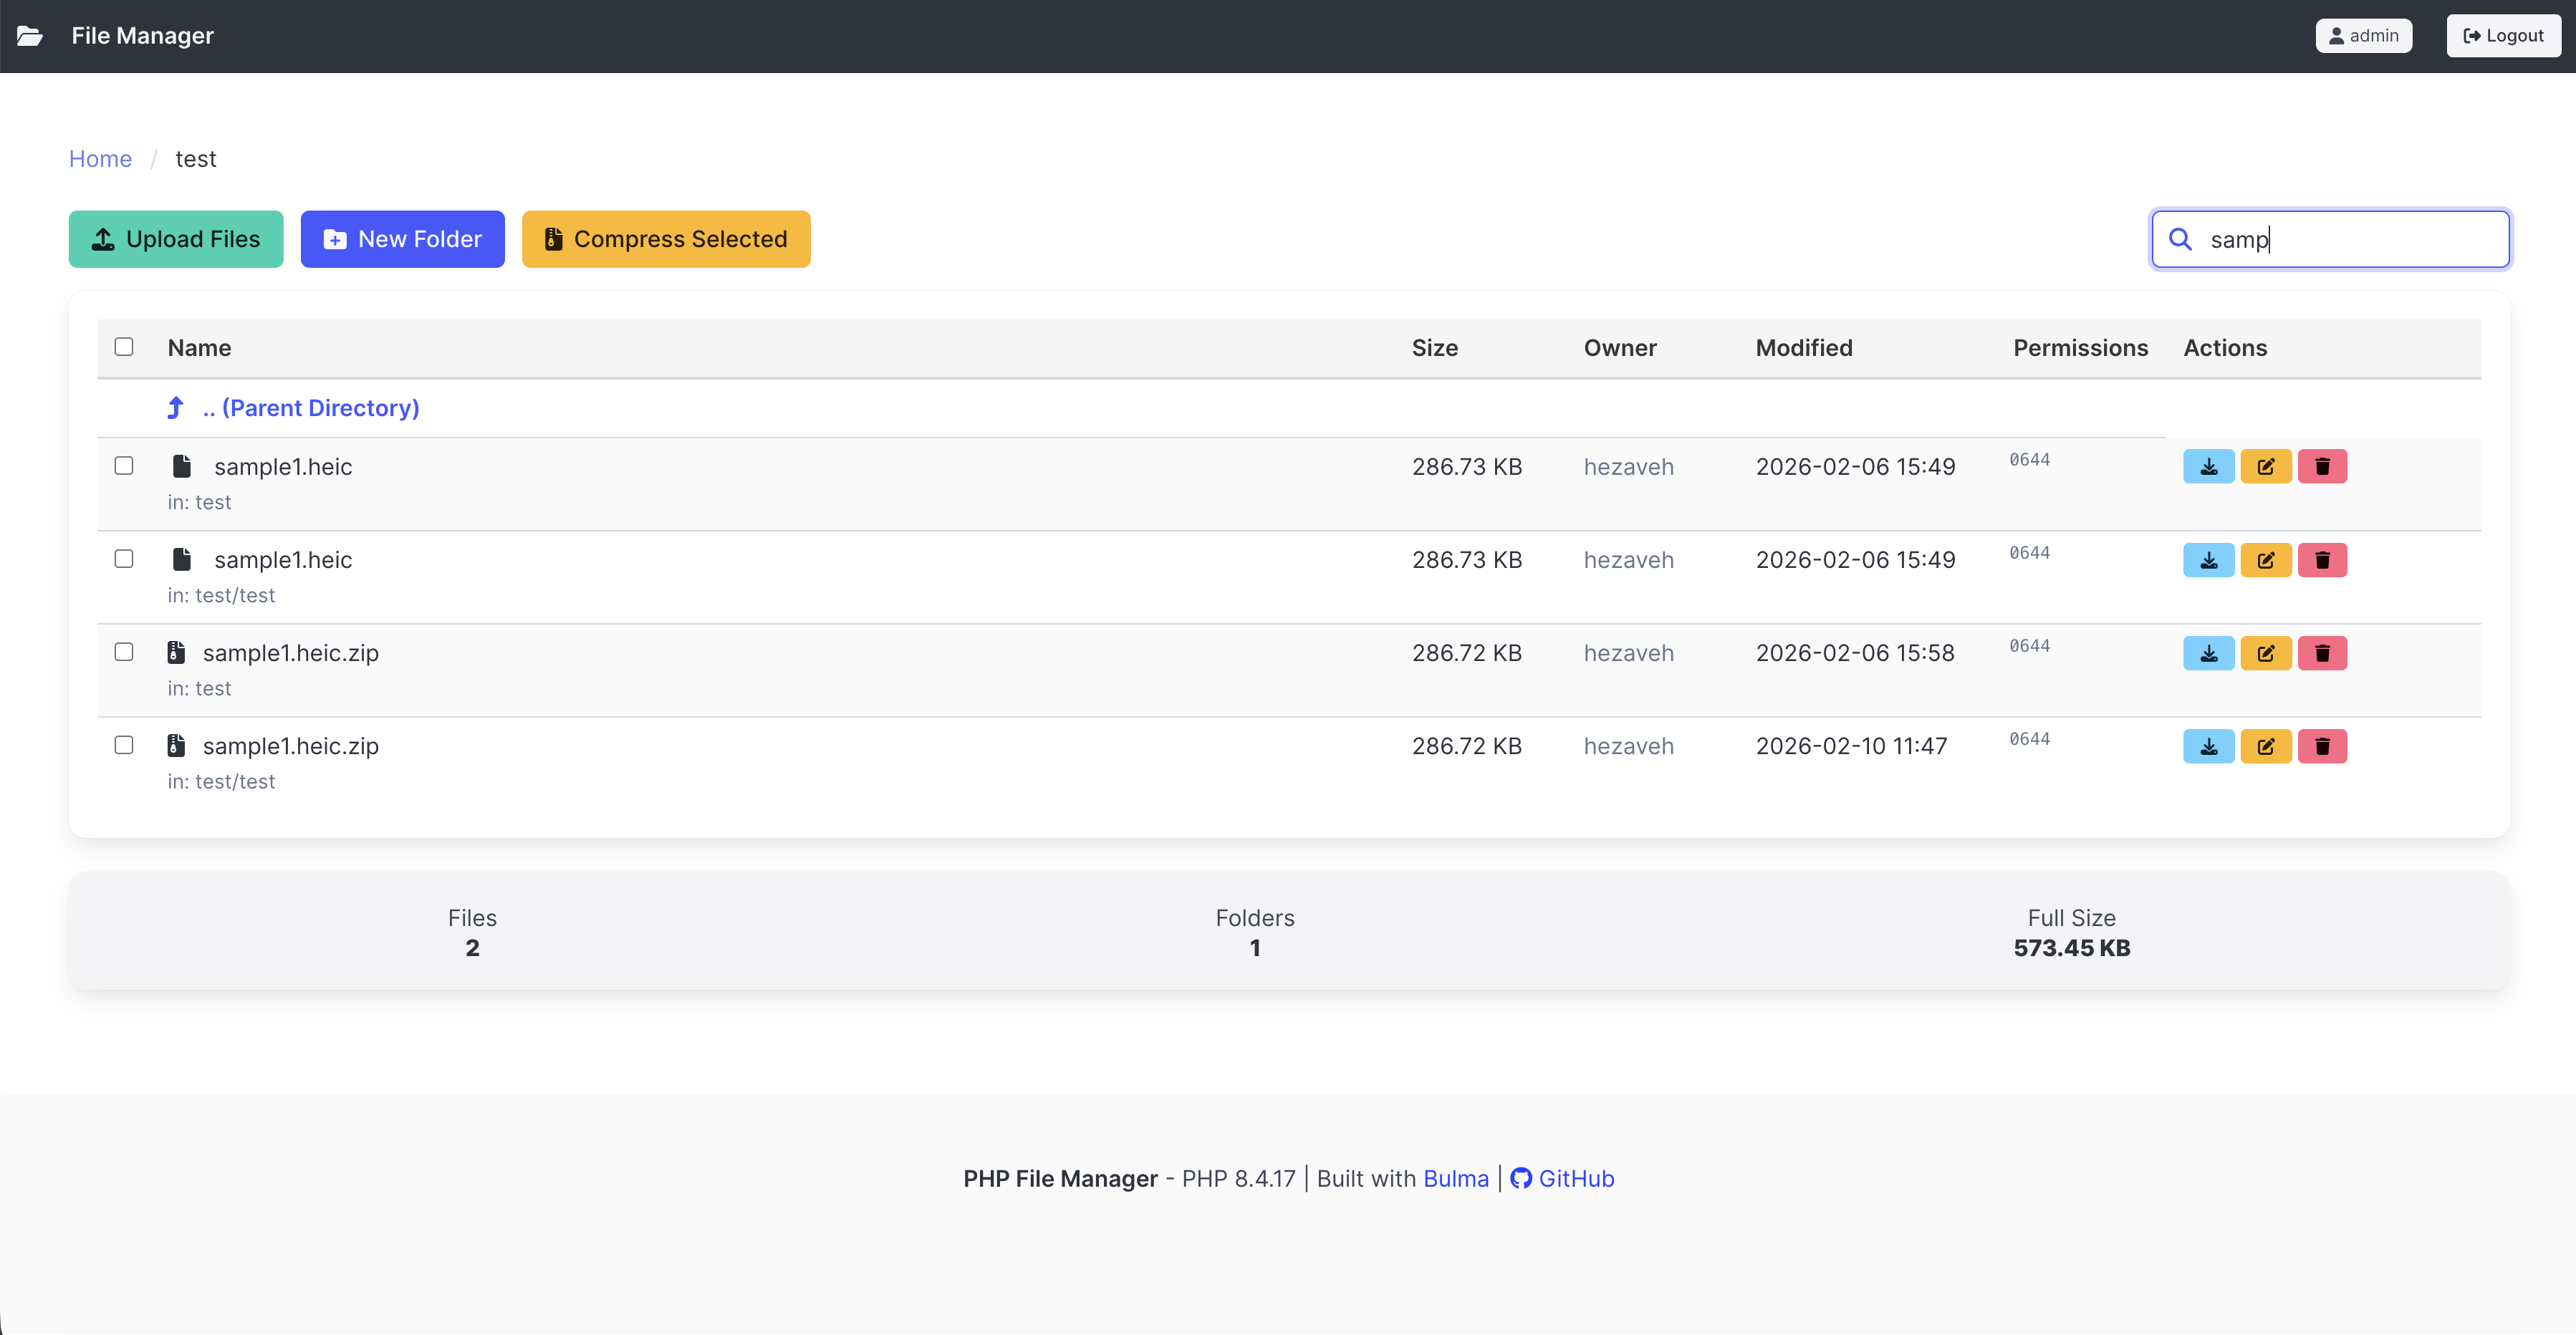Click edit icon for sample1.heic in test/test

pos(2265,560)
